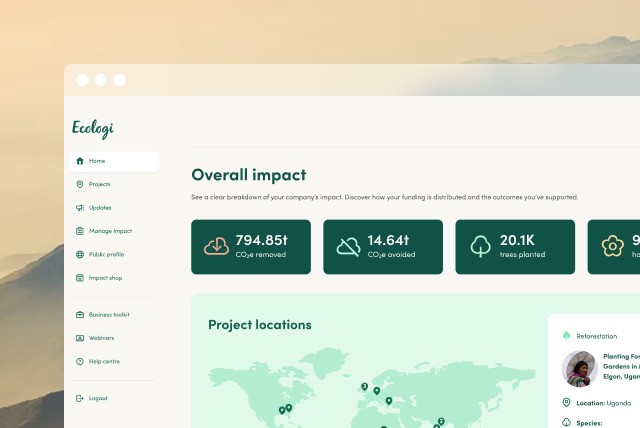Click the numbered 3 map pin in Europe
The width and height of the screenshot is (640, 428).
click(x=364, y=386)
